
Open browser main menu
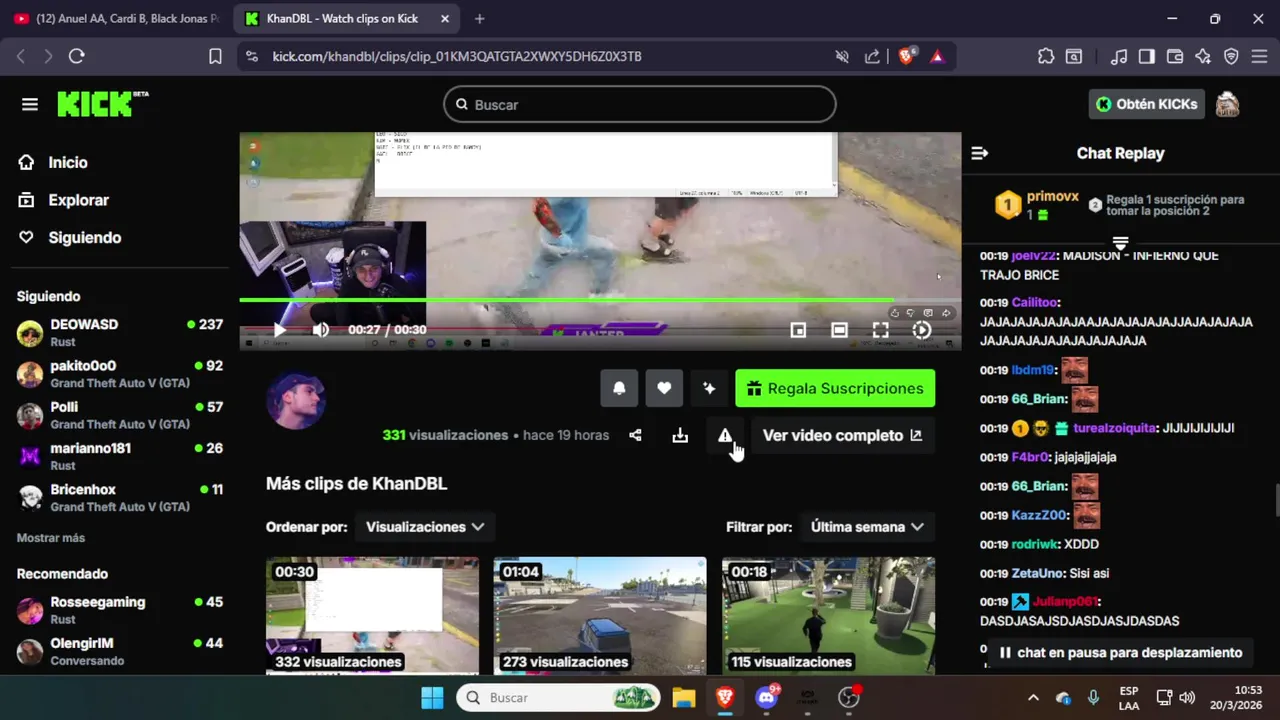click(1259, 57)
